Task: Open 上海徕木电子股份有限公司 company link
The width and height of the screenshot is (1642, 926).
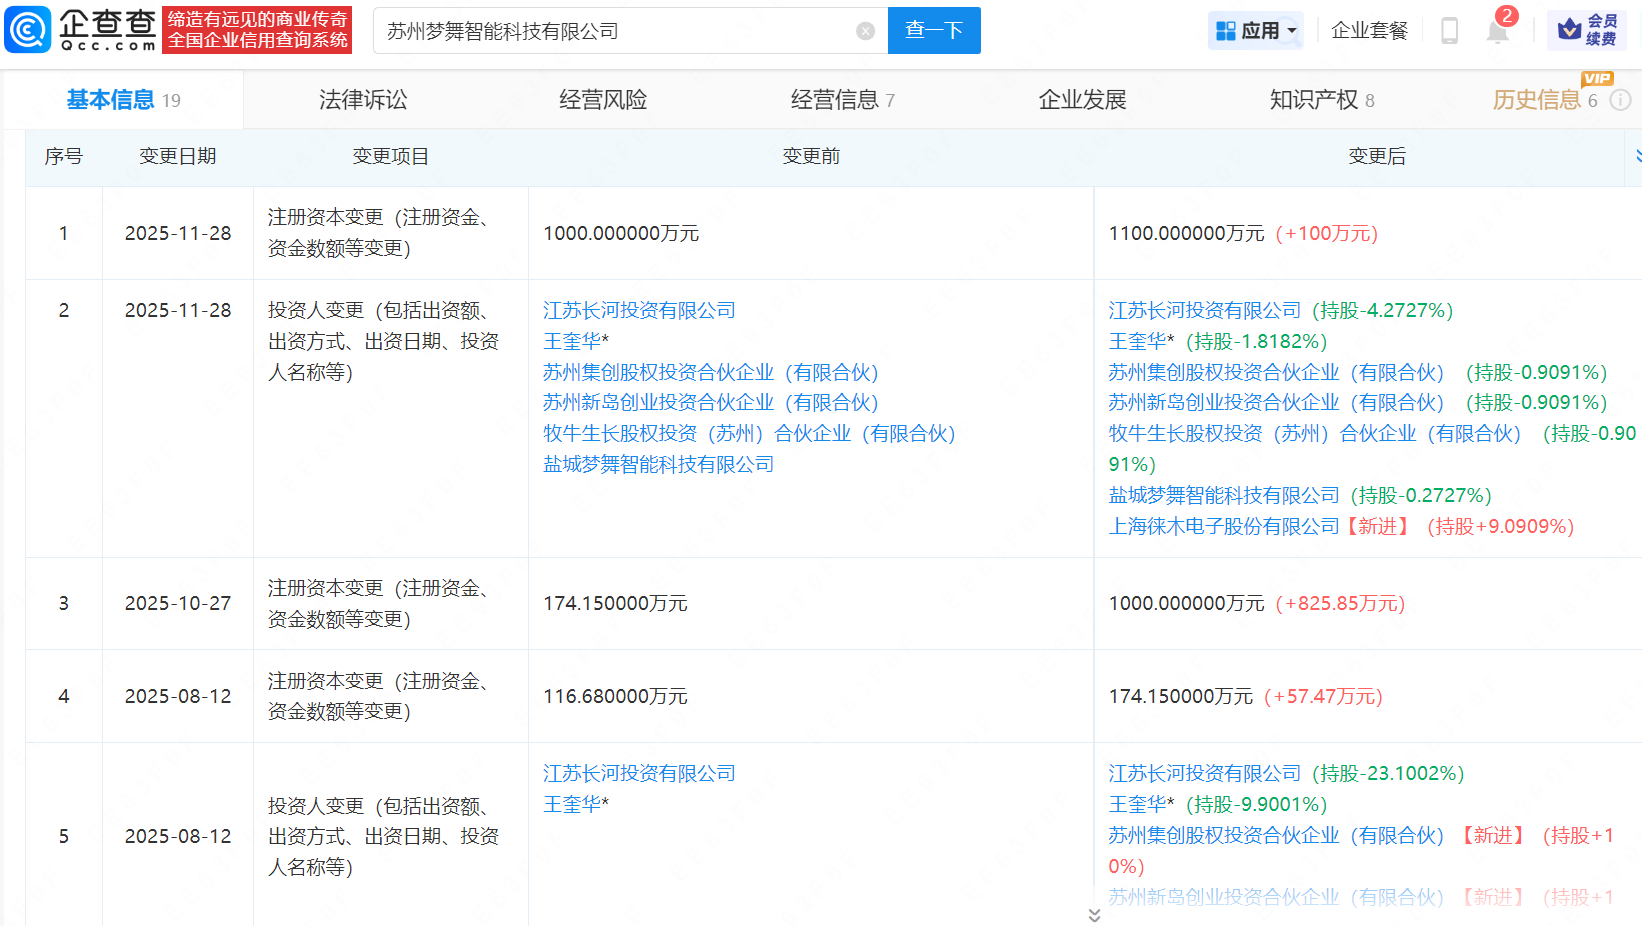Action: tap(1222, 525)
